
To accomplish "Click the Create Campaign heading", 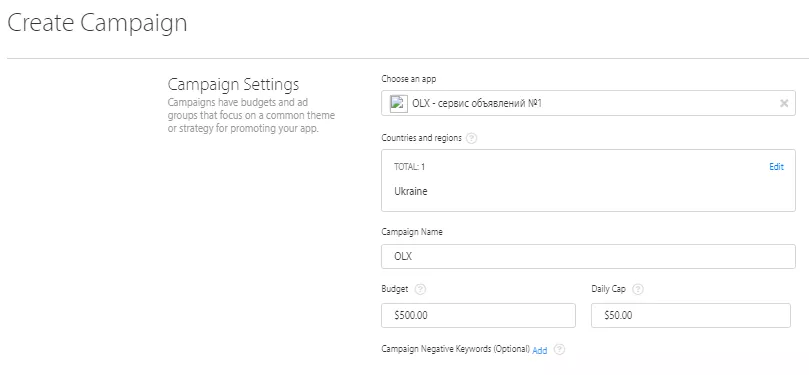I will pos(97,24).
